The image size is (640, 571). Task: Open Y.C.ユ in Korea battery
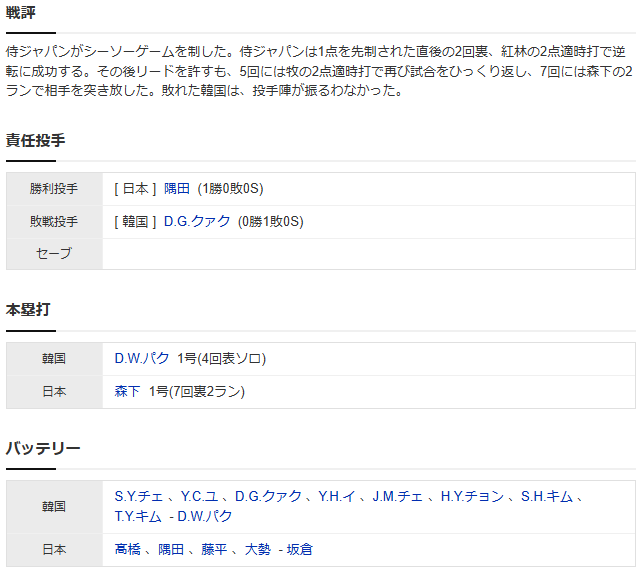click(x=199, y=496)
